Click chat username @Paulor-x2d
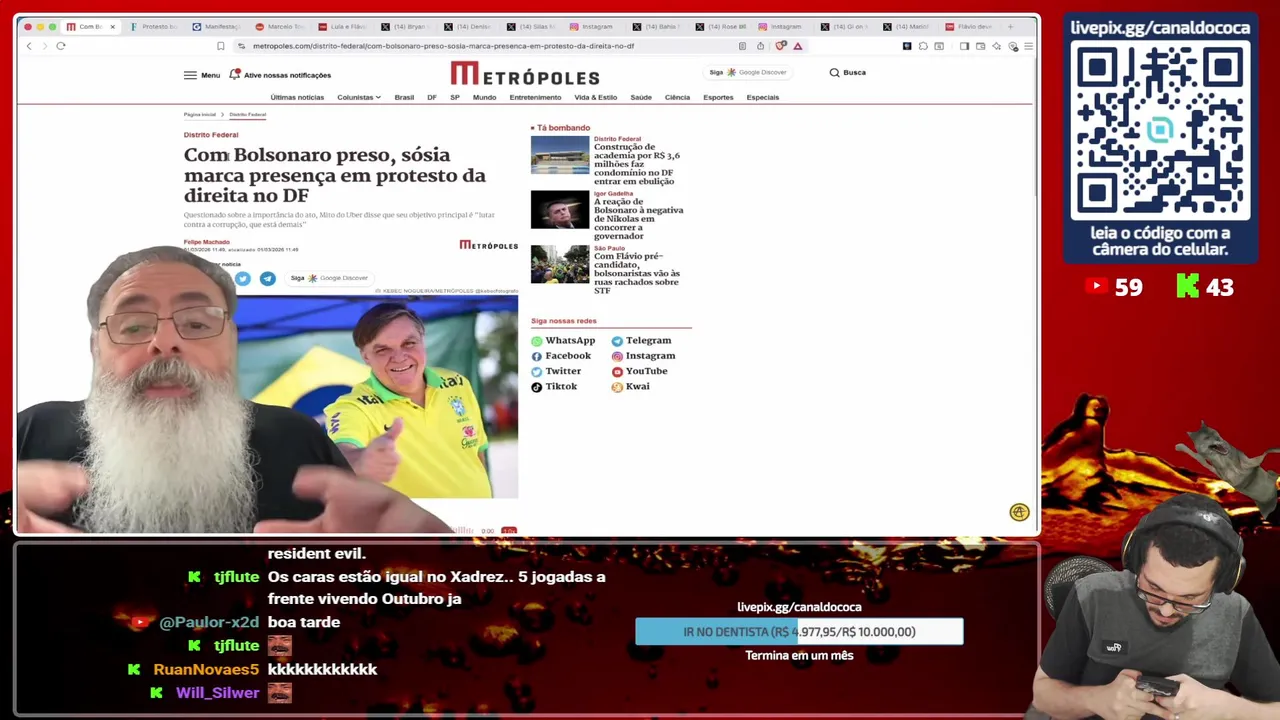This screenshot has height=720, width=1280. coord(209,622)
